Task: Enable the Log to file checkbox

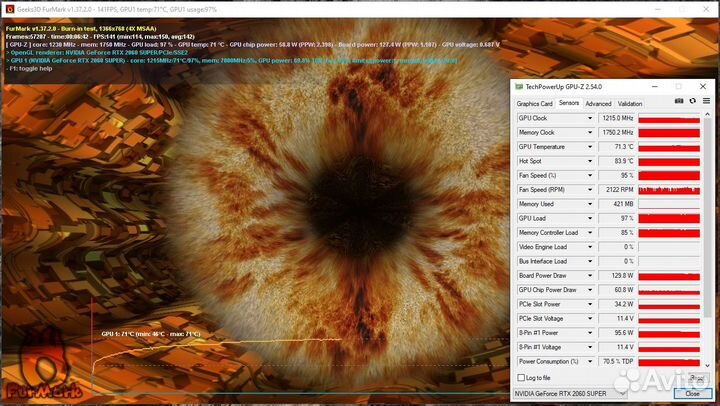Action: 521,377
